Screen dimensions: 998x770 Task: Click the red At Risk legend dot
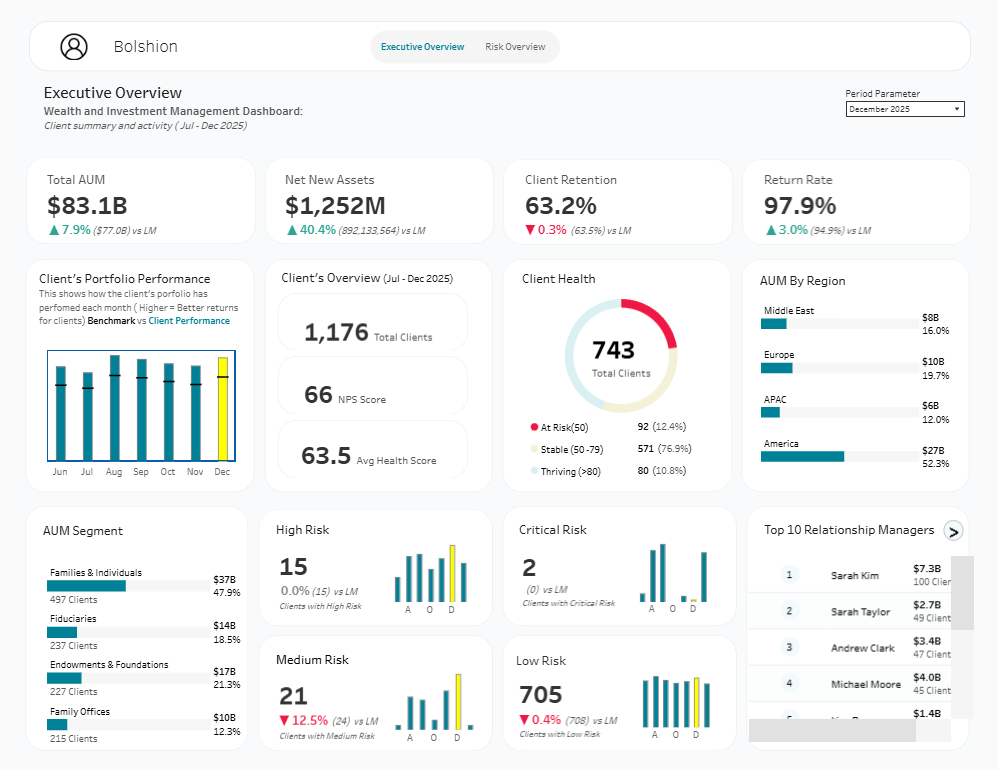tap(534, 427)
